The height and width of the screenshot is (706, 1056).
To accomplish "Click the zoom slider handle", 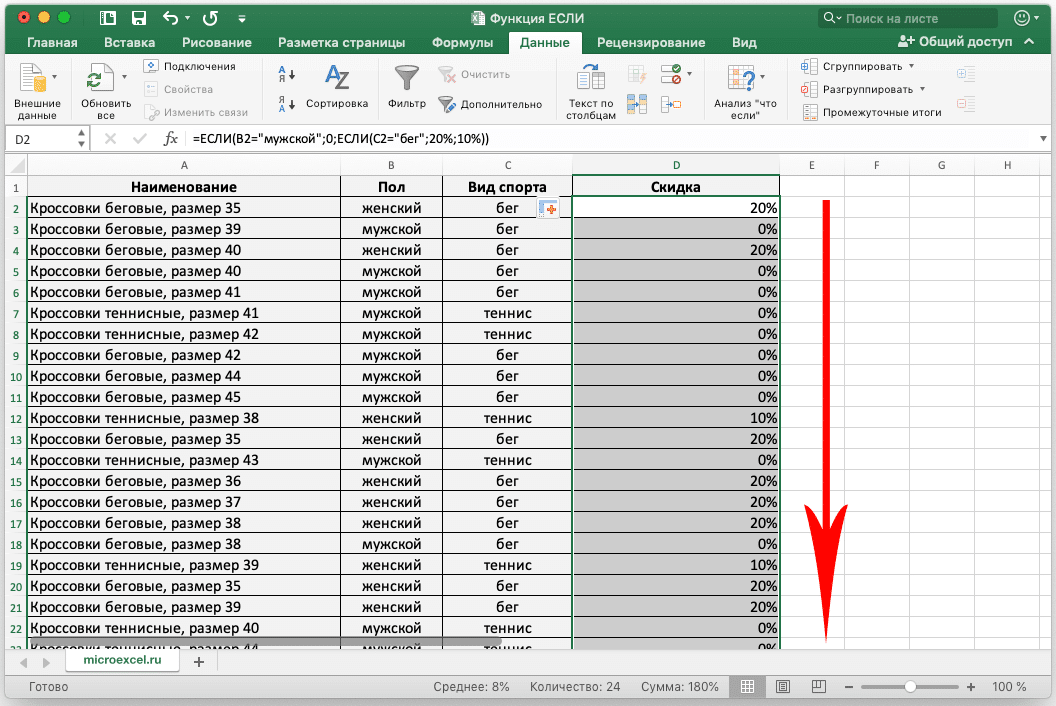I will coord(910,687).
